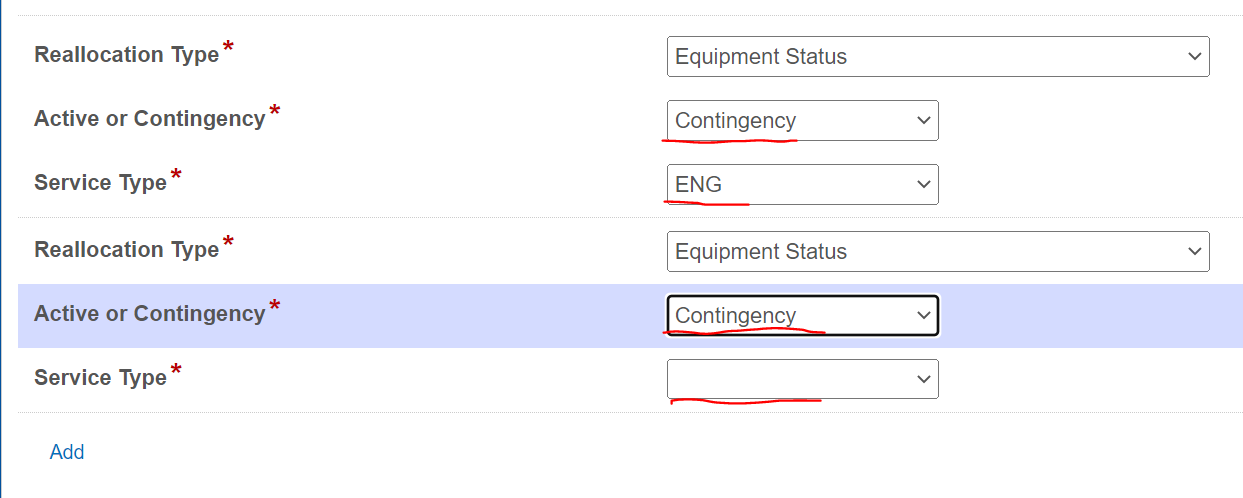Open the focused Contingency dropdown in the highlighted row
The image size is (1243, 498).
click(x=802, y=315)
